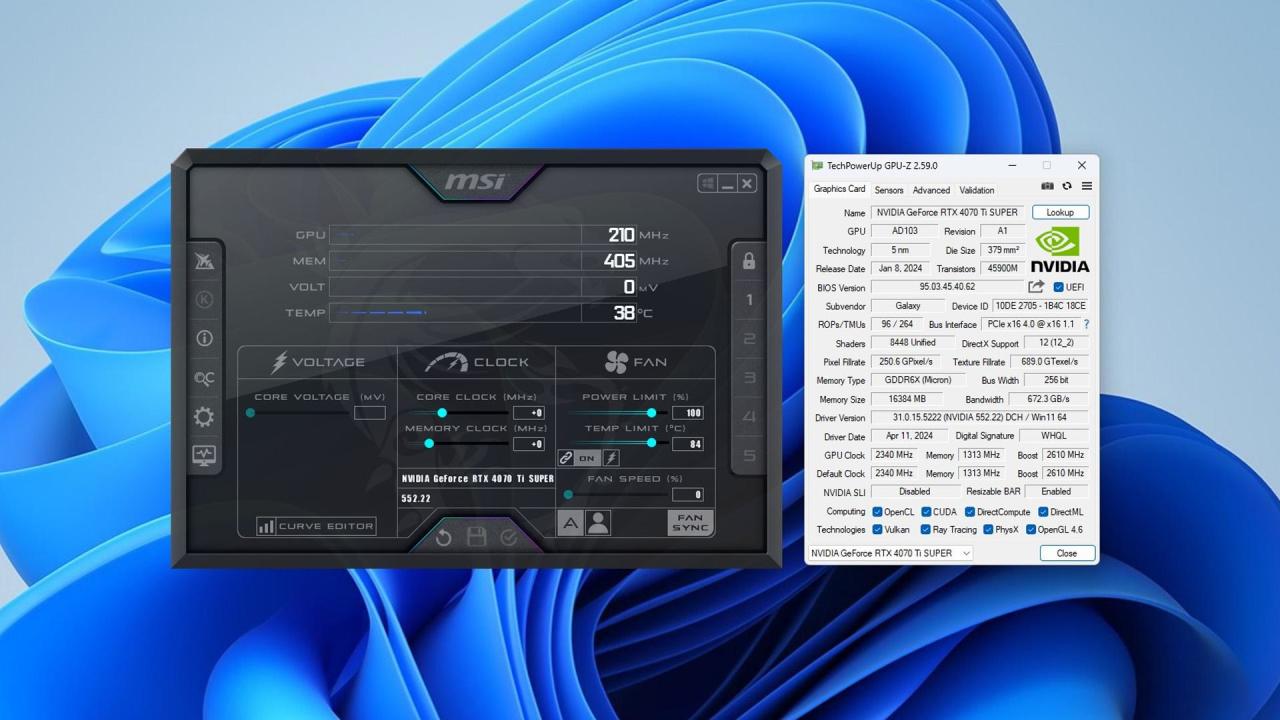The width and height of the screenshot is (1280, 720).
Task: Click the Core Voltage value field
Action: click(370, 413)
